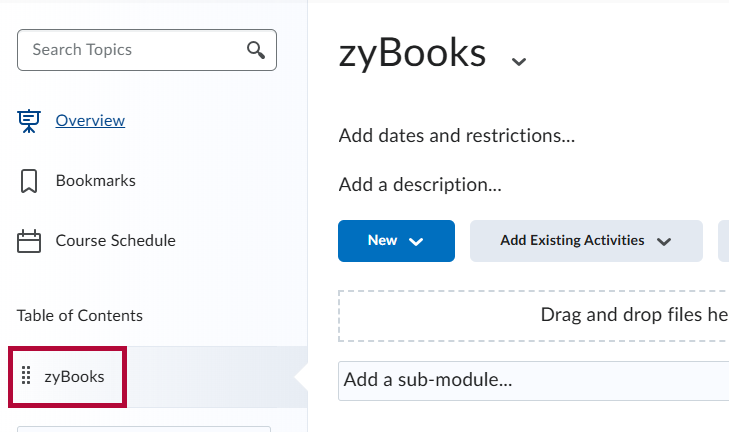Click the Course Schedule calendar icon
This screenshot has width=729, height=432.
pos(29,241)
